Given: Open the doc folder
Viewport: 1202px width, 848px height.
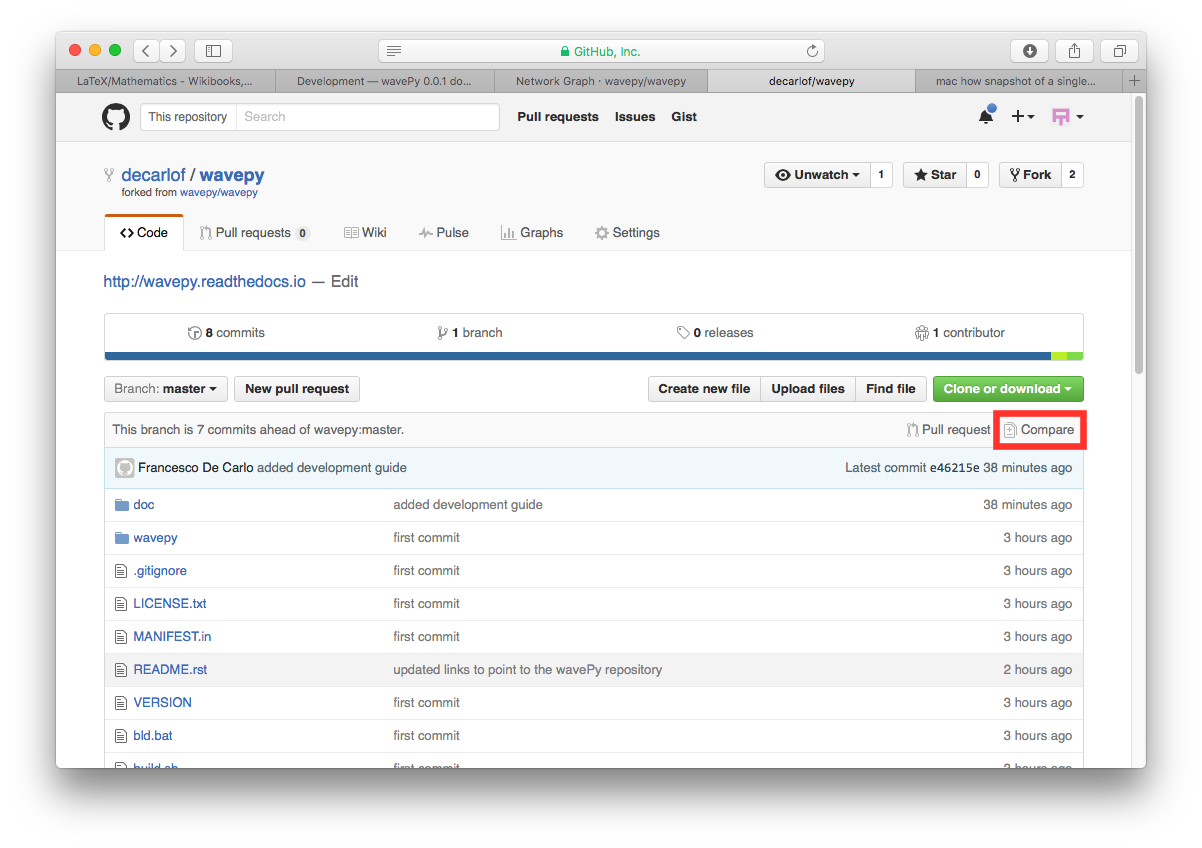Looking at the screenshot, I should click(144, 505).
